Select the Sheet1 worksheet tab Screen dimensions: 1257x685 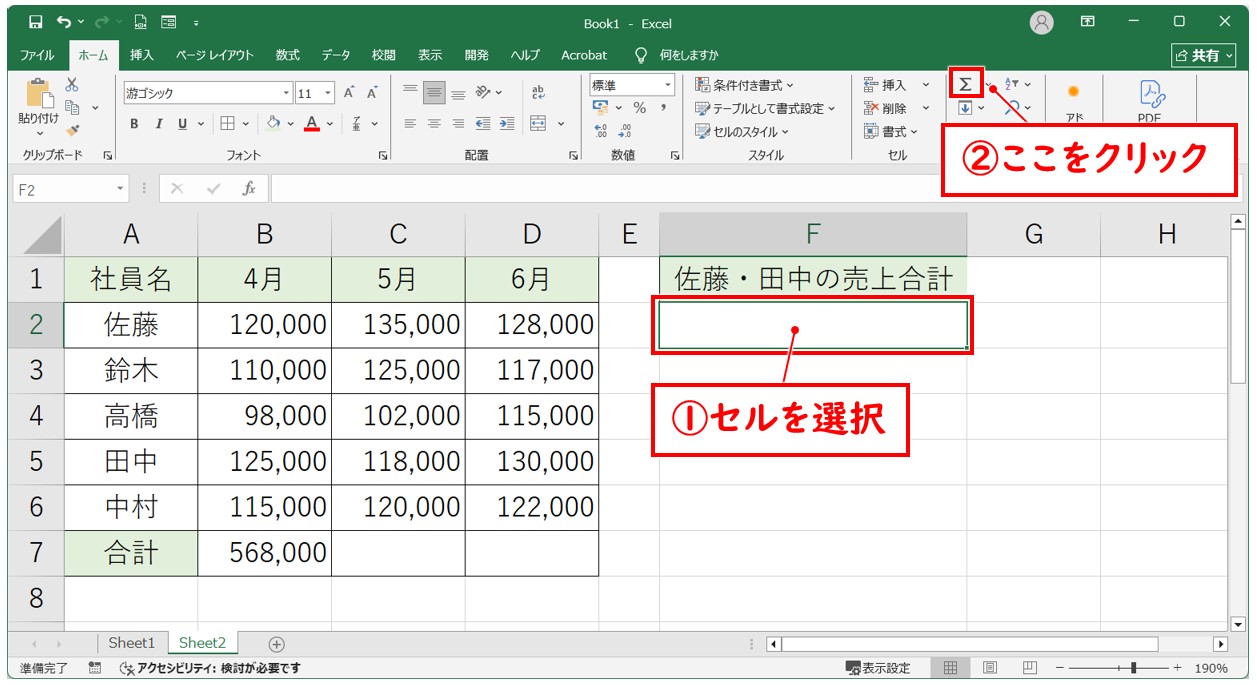click(x=132, y=643)
